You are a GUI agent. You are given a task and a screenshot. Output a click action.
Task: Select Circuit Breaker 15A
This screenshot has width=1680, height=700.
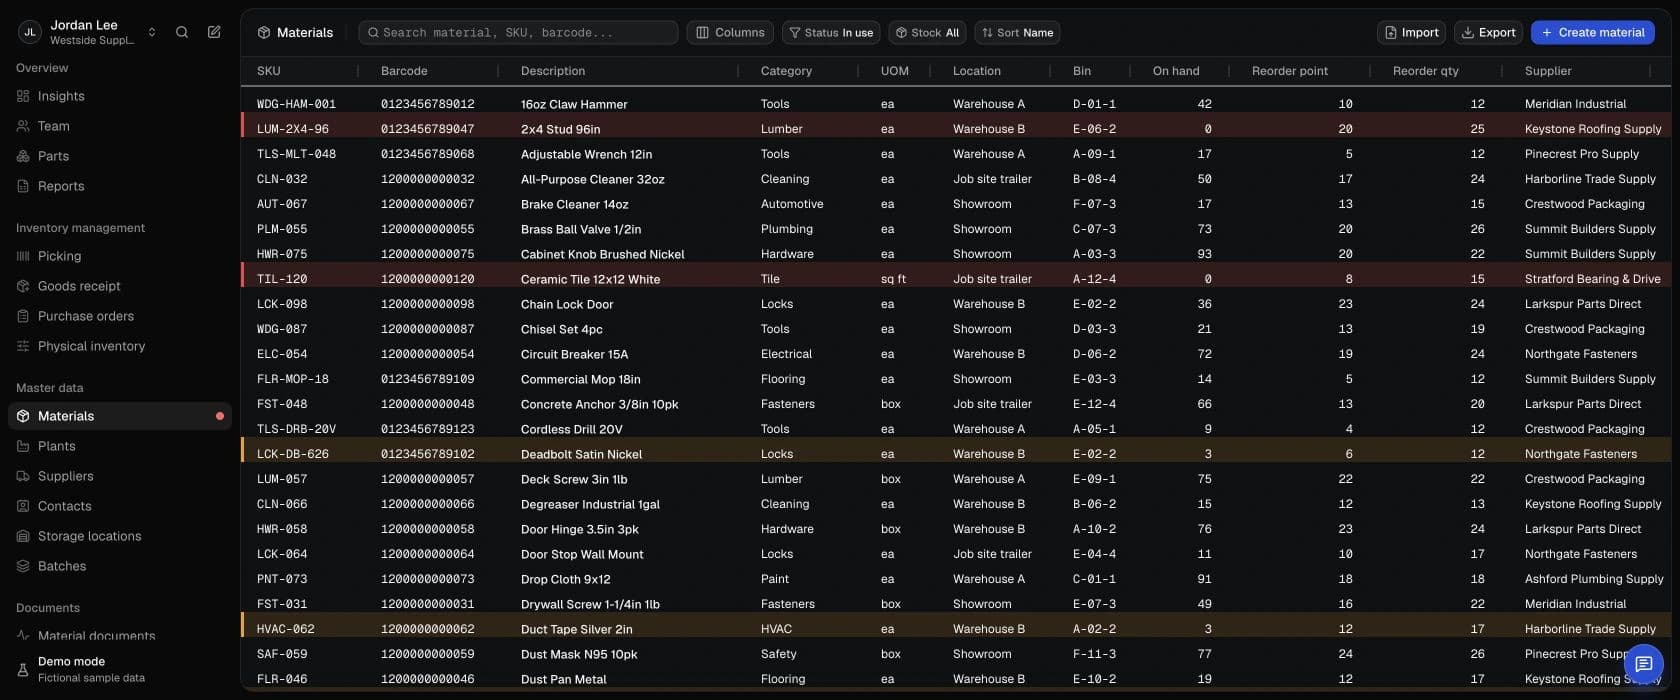(x=574, y=354)
